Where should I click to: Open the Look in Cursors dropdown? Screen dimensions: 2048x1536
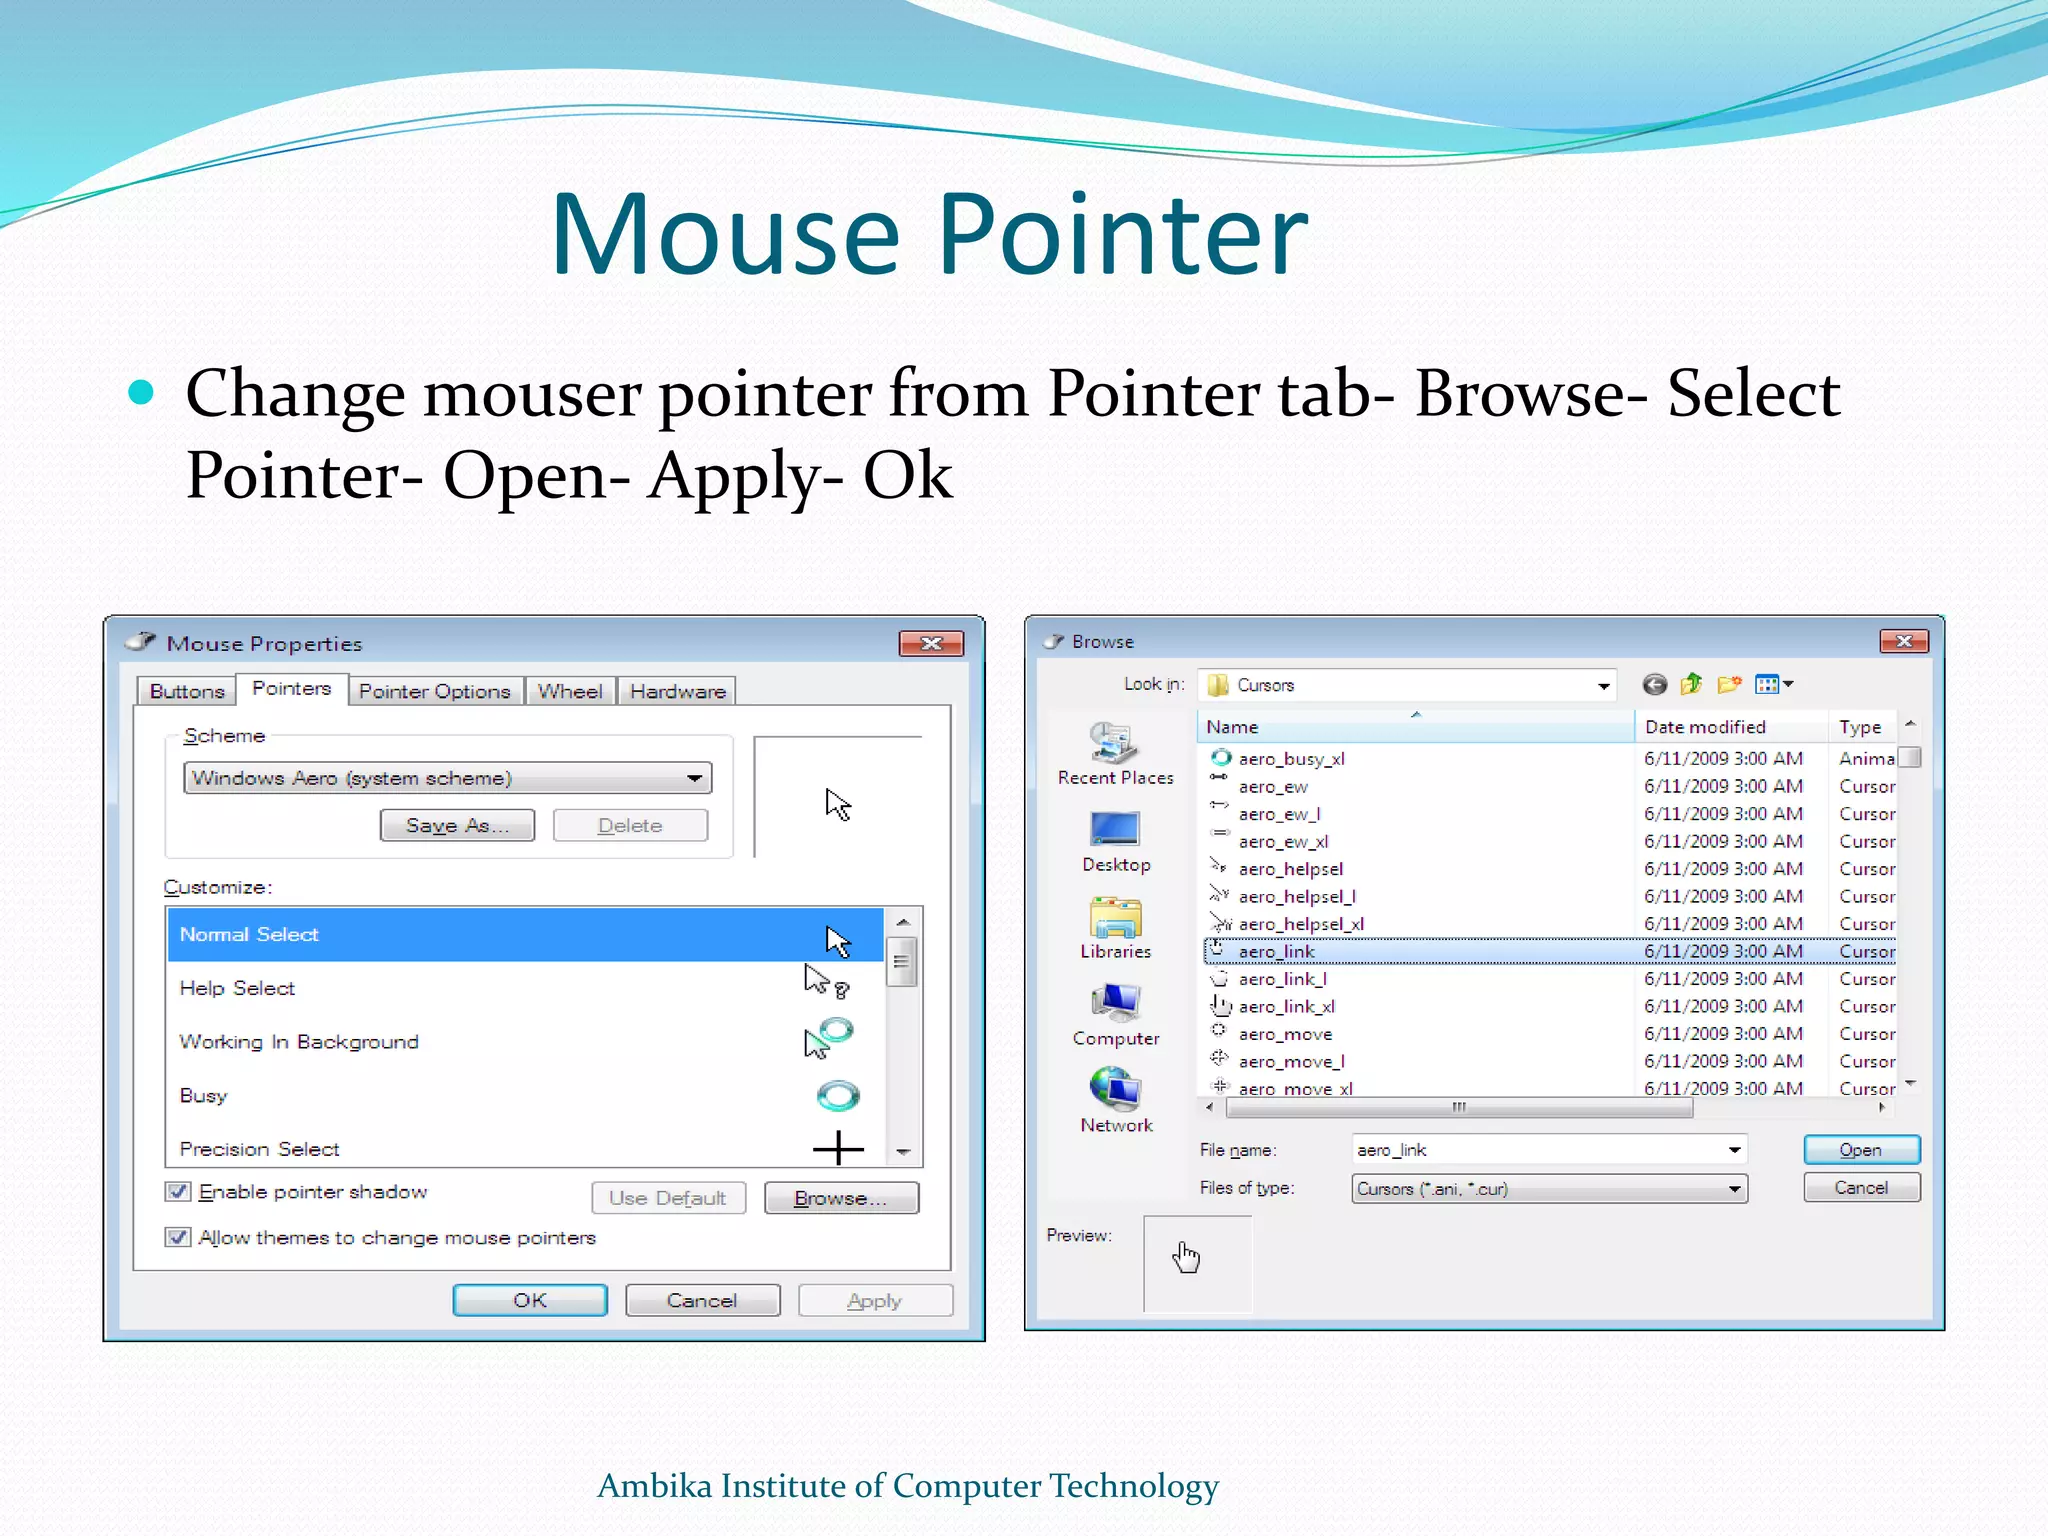[x=1603, y=686]
